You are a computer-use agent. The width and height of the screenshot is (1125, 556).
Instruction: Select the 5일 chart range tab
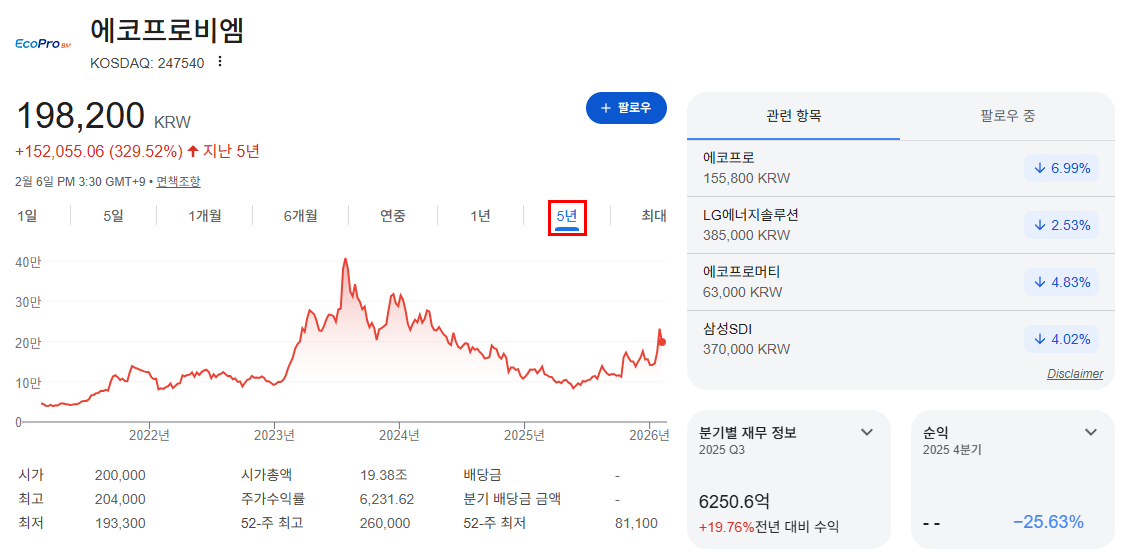(113, 215)
